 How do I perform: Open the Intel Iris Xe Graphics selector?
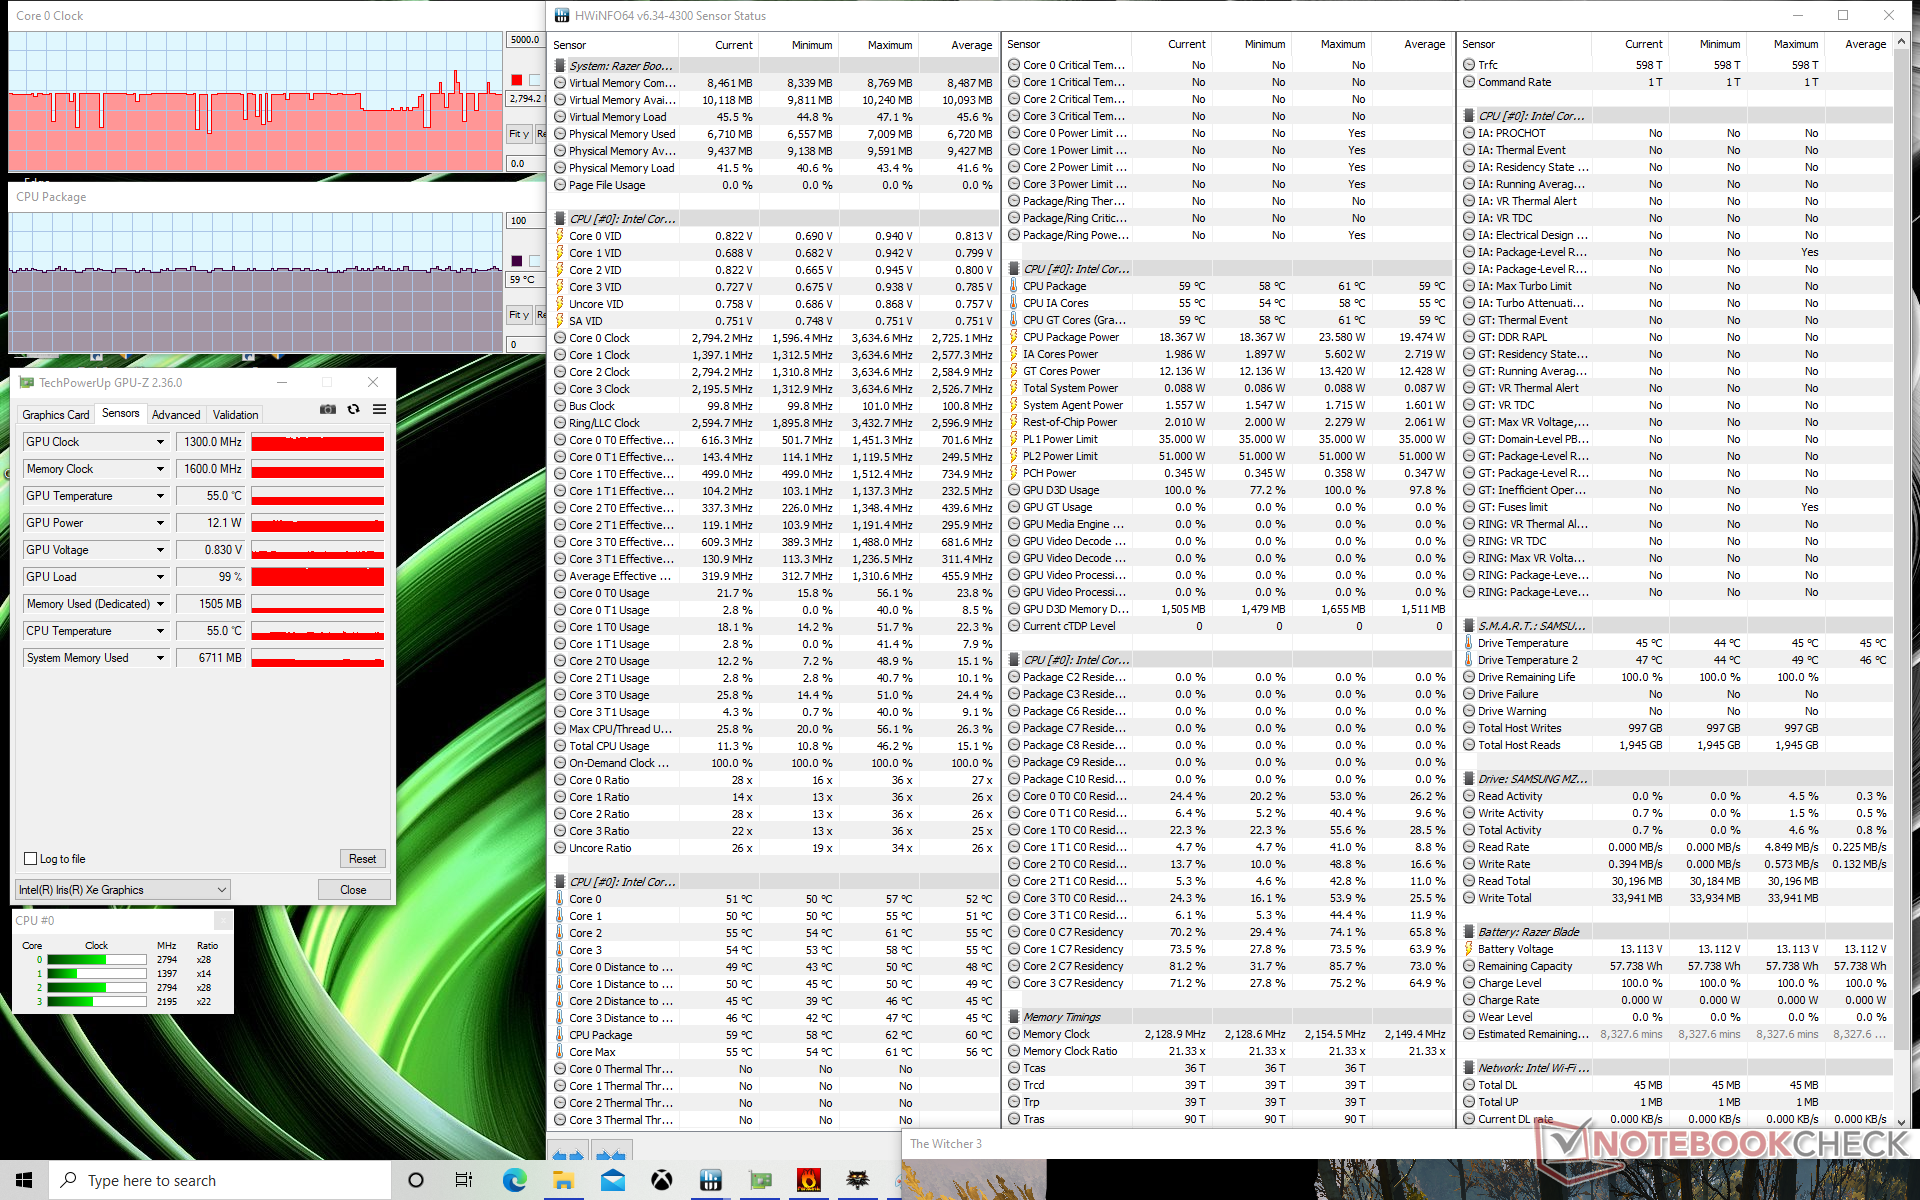click(123, 890)
